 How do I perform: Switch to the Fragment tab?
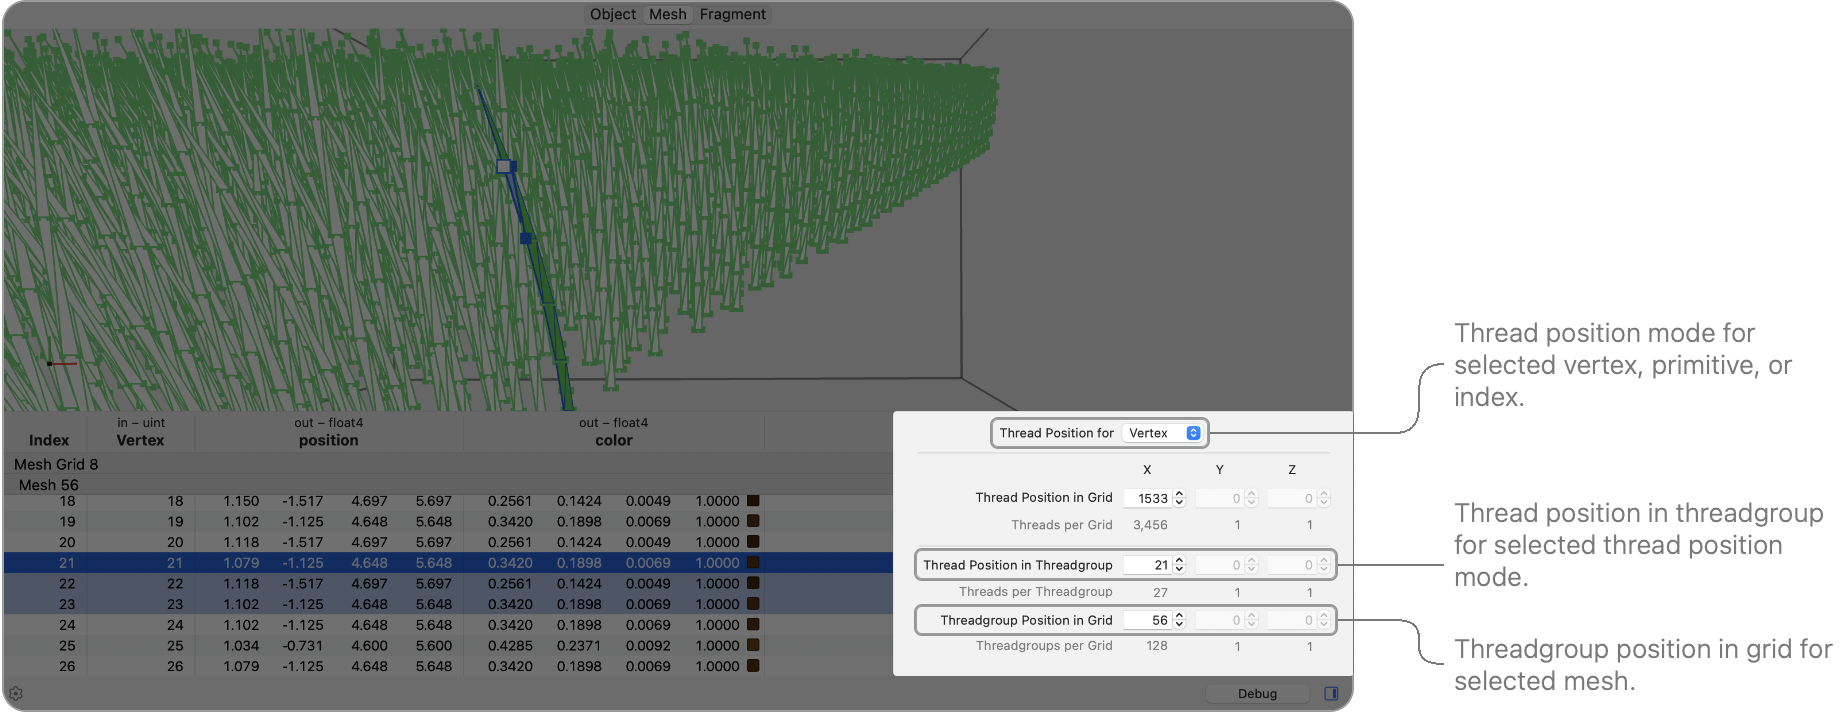point(732,14)
